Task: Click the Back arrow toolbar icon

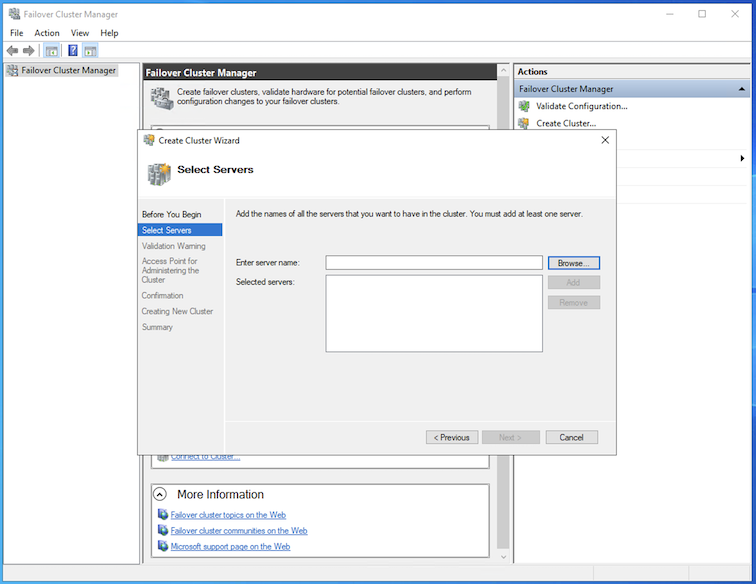Action: [x=13, y=51]
